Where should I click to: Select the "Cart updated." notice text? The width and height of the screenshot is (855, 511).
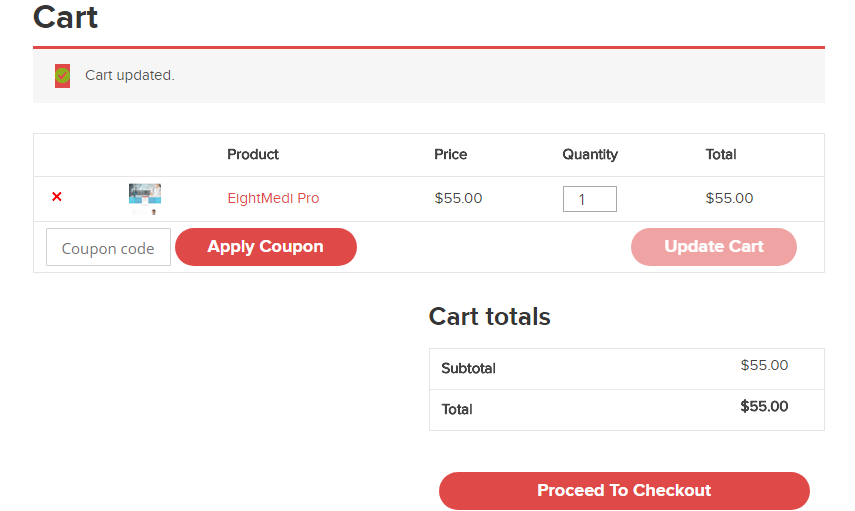[x=130, y=75]
